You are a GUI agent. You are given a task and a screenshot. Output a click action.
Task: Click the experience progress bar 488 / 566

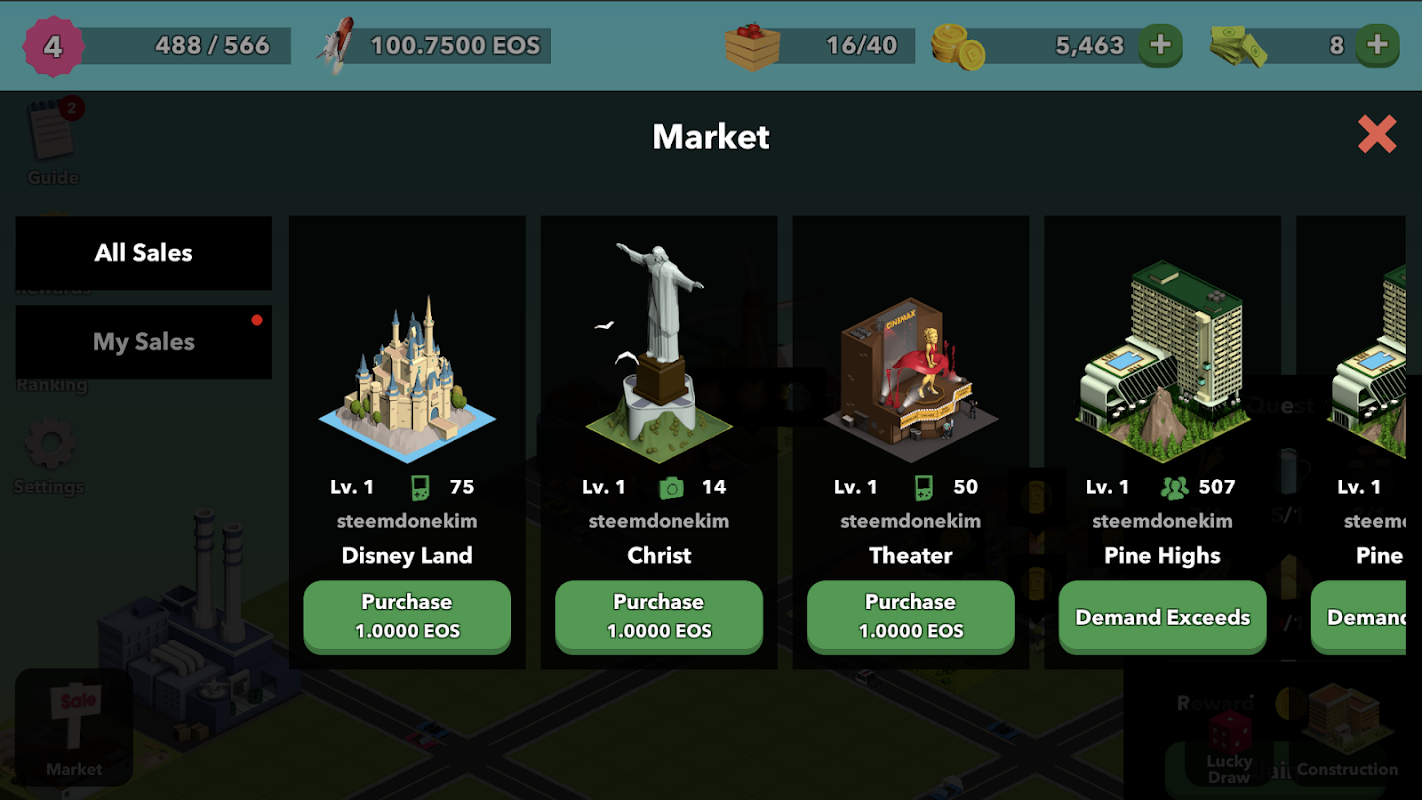click(187, 46)
